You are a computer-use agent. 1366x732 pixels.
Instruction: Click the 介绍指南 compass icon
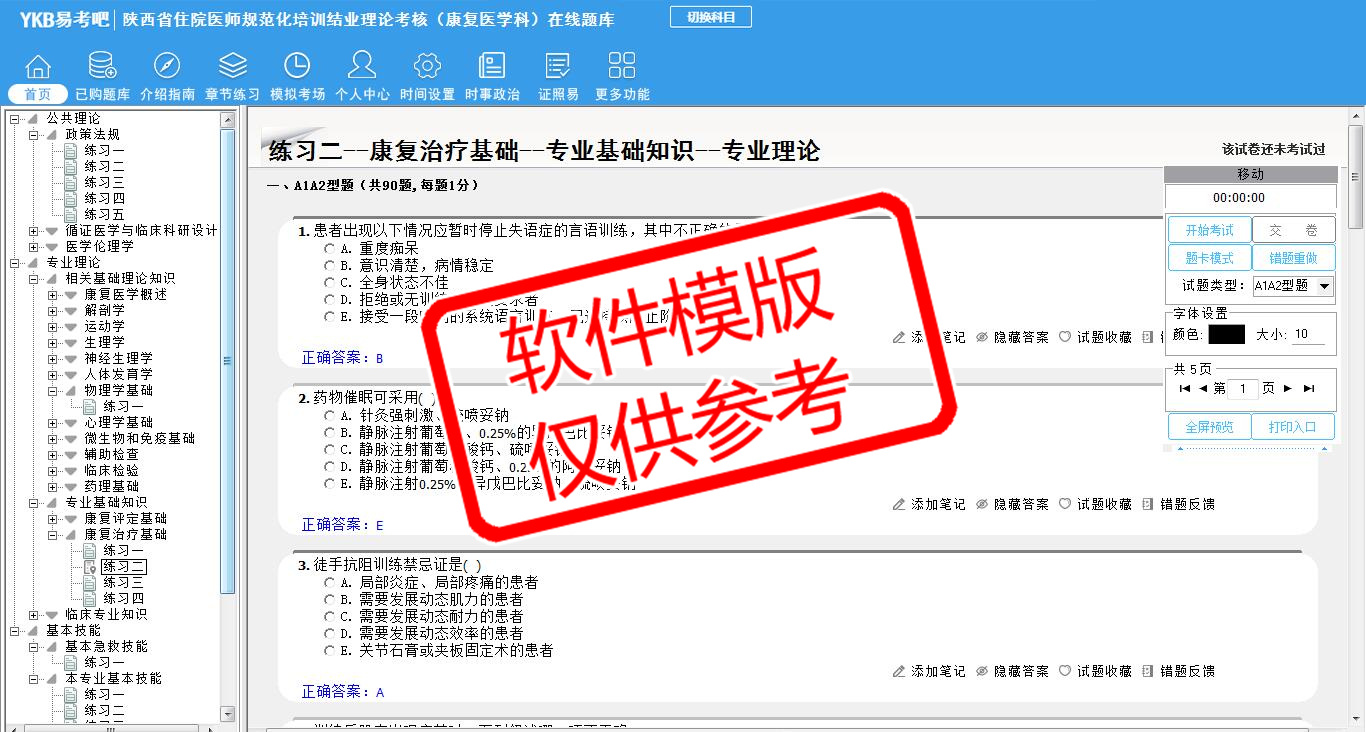[x=167, y=67]
